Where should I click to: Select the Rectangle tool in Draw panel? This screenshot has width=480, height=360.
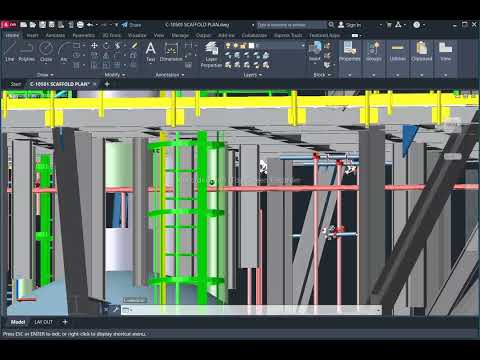pos(77,45)
